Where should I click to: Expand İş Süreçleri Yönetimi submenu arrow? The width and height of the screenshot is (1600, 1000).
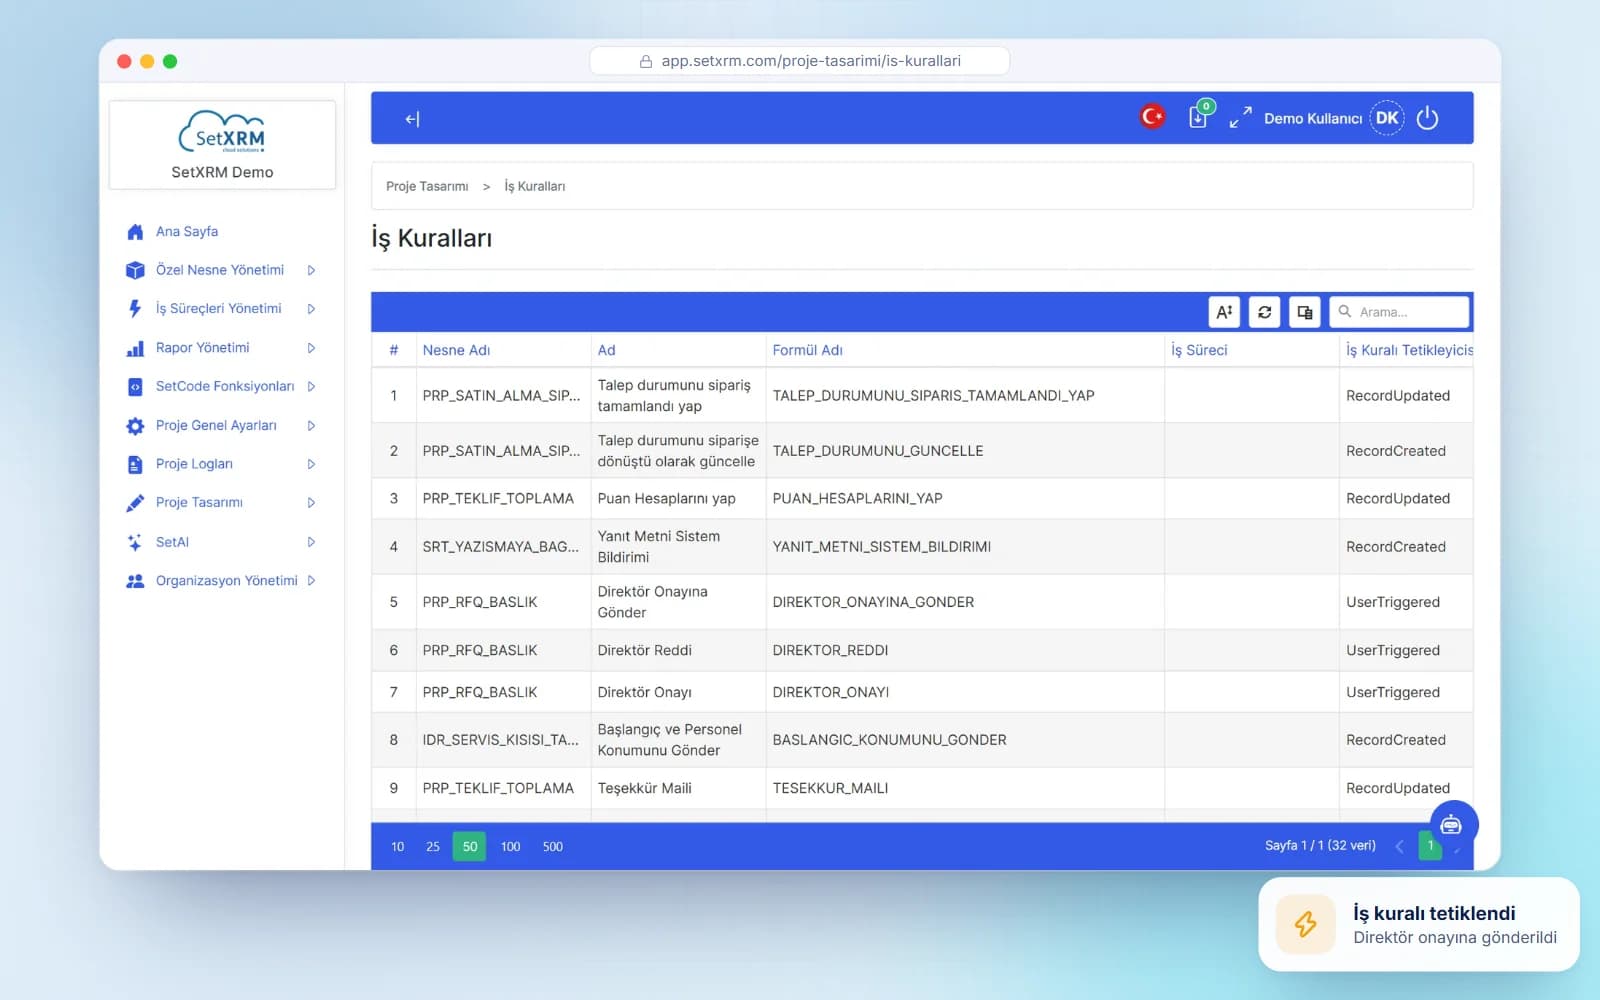[x=311, y=309]
